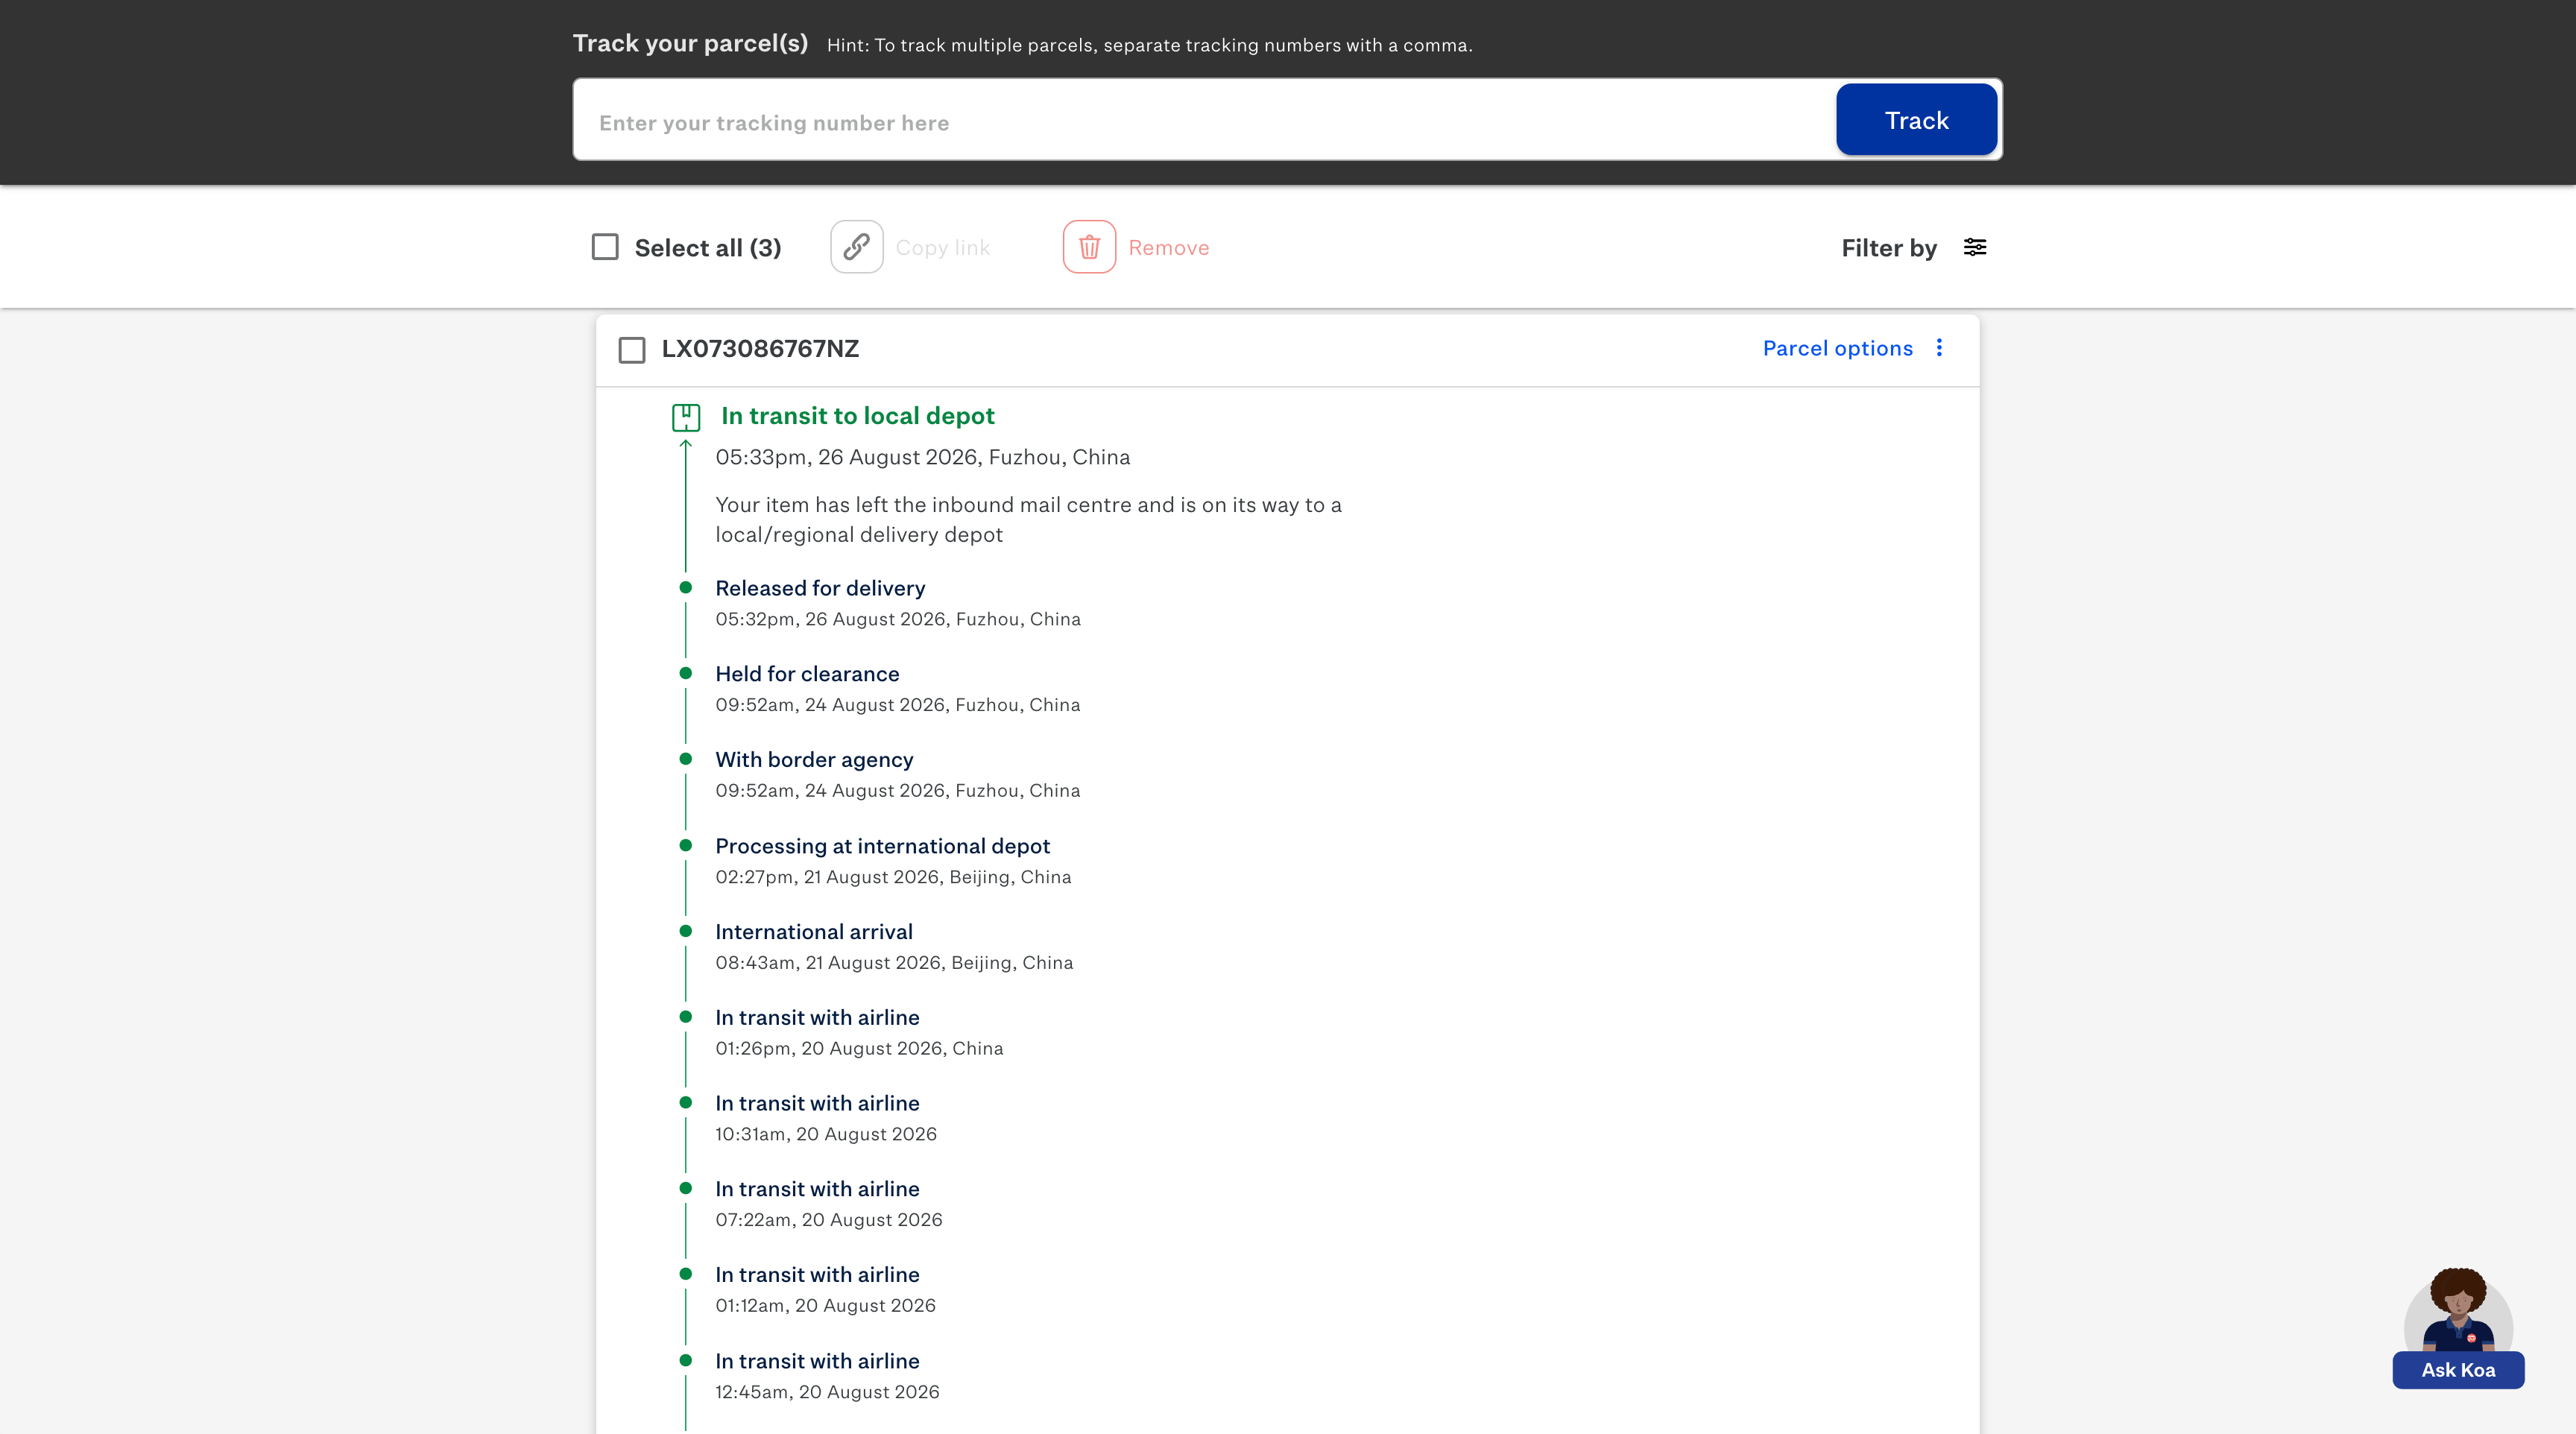The image size is (2576, 1434).
Task: Click tracking number LX073086767NZ text
Action: [760, 349]
